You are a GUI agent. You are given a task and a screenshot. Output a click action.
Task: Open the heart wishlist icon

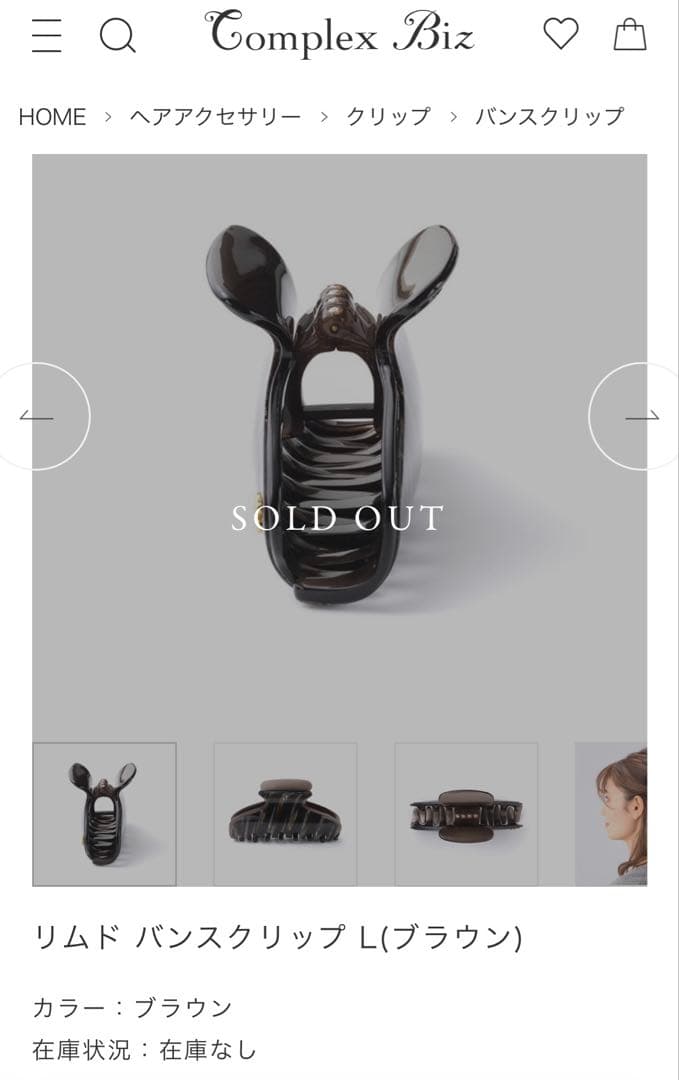pyautogui.click(x=561, y=34)
